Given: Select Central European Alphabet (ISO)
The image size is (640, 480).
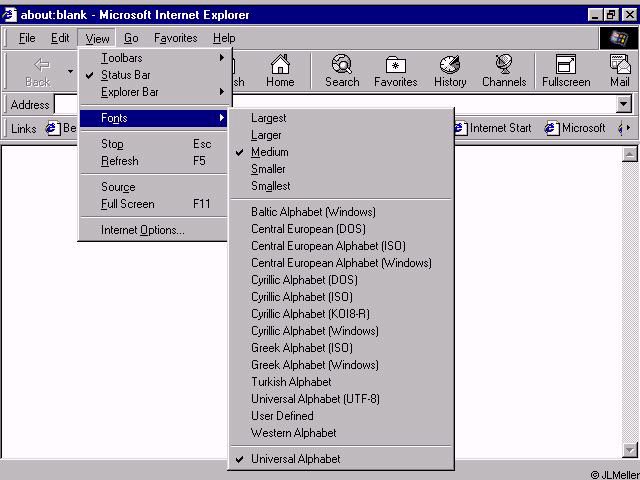Looking at the screenshot, I should tap(341, 246).
